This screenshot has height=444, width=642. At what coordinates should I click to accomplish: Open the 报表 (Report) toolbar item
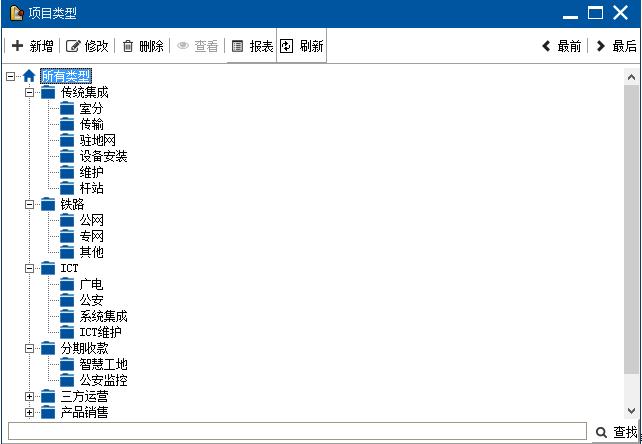pos(252,46)
